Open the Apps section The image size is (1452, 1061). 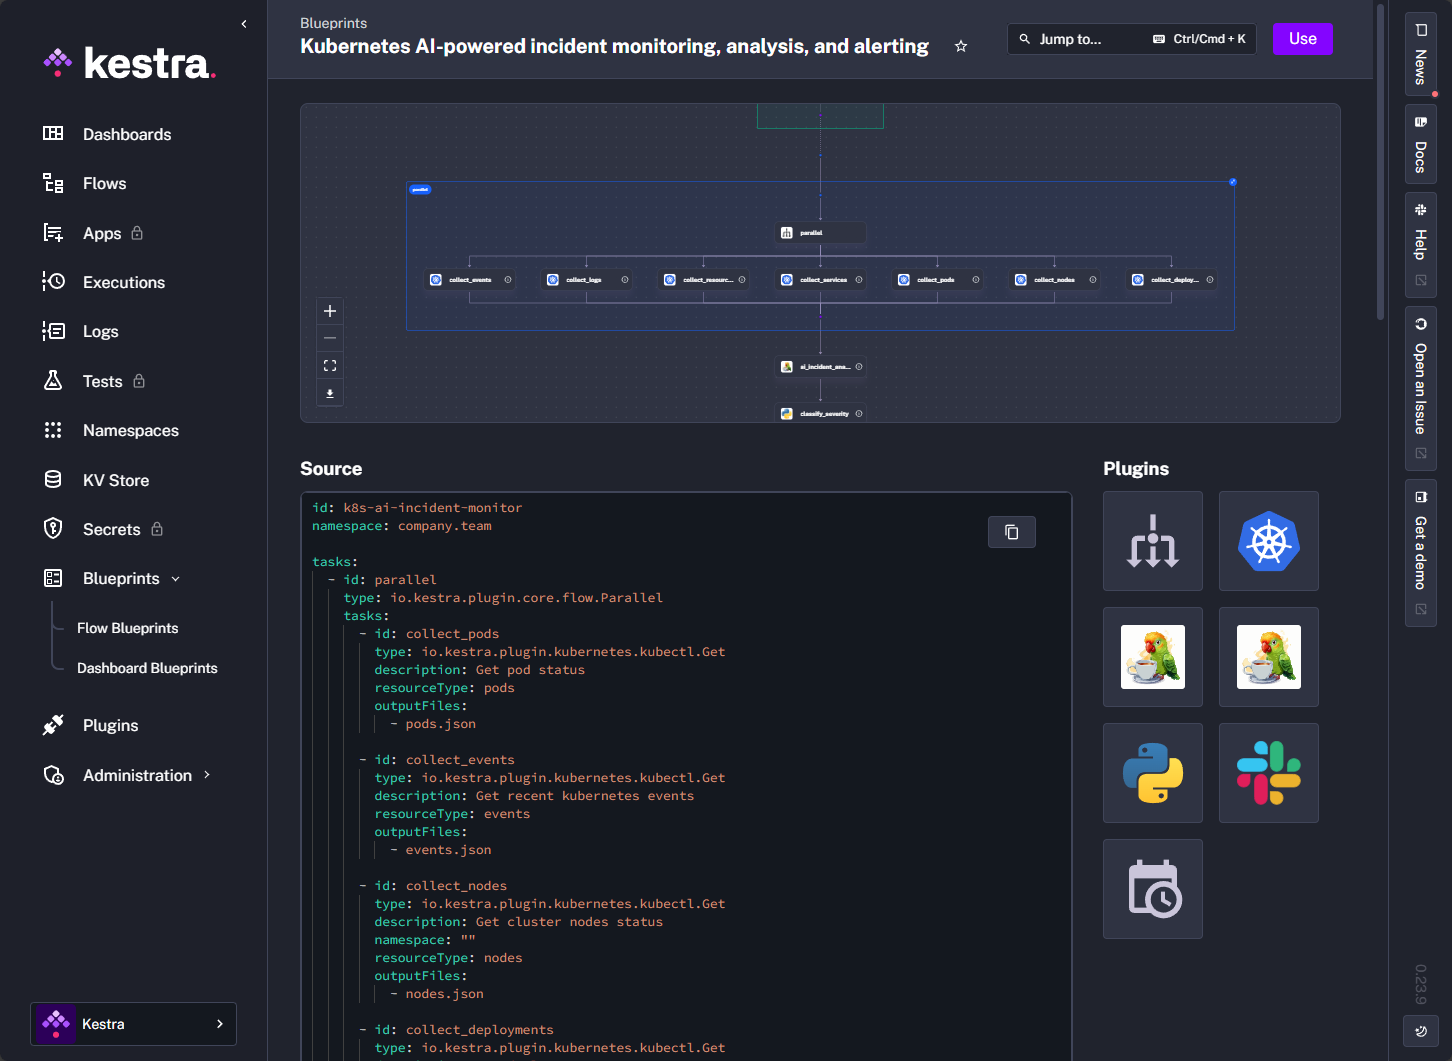[102, 233]
